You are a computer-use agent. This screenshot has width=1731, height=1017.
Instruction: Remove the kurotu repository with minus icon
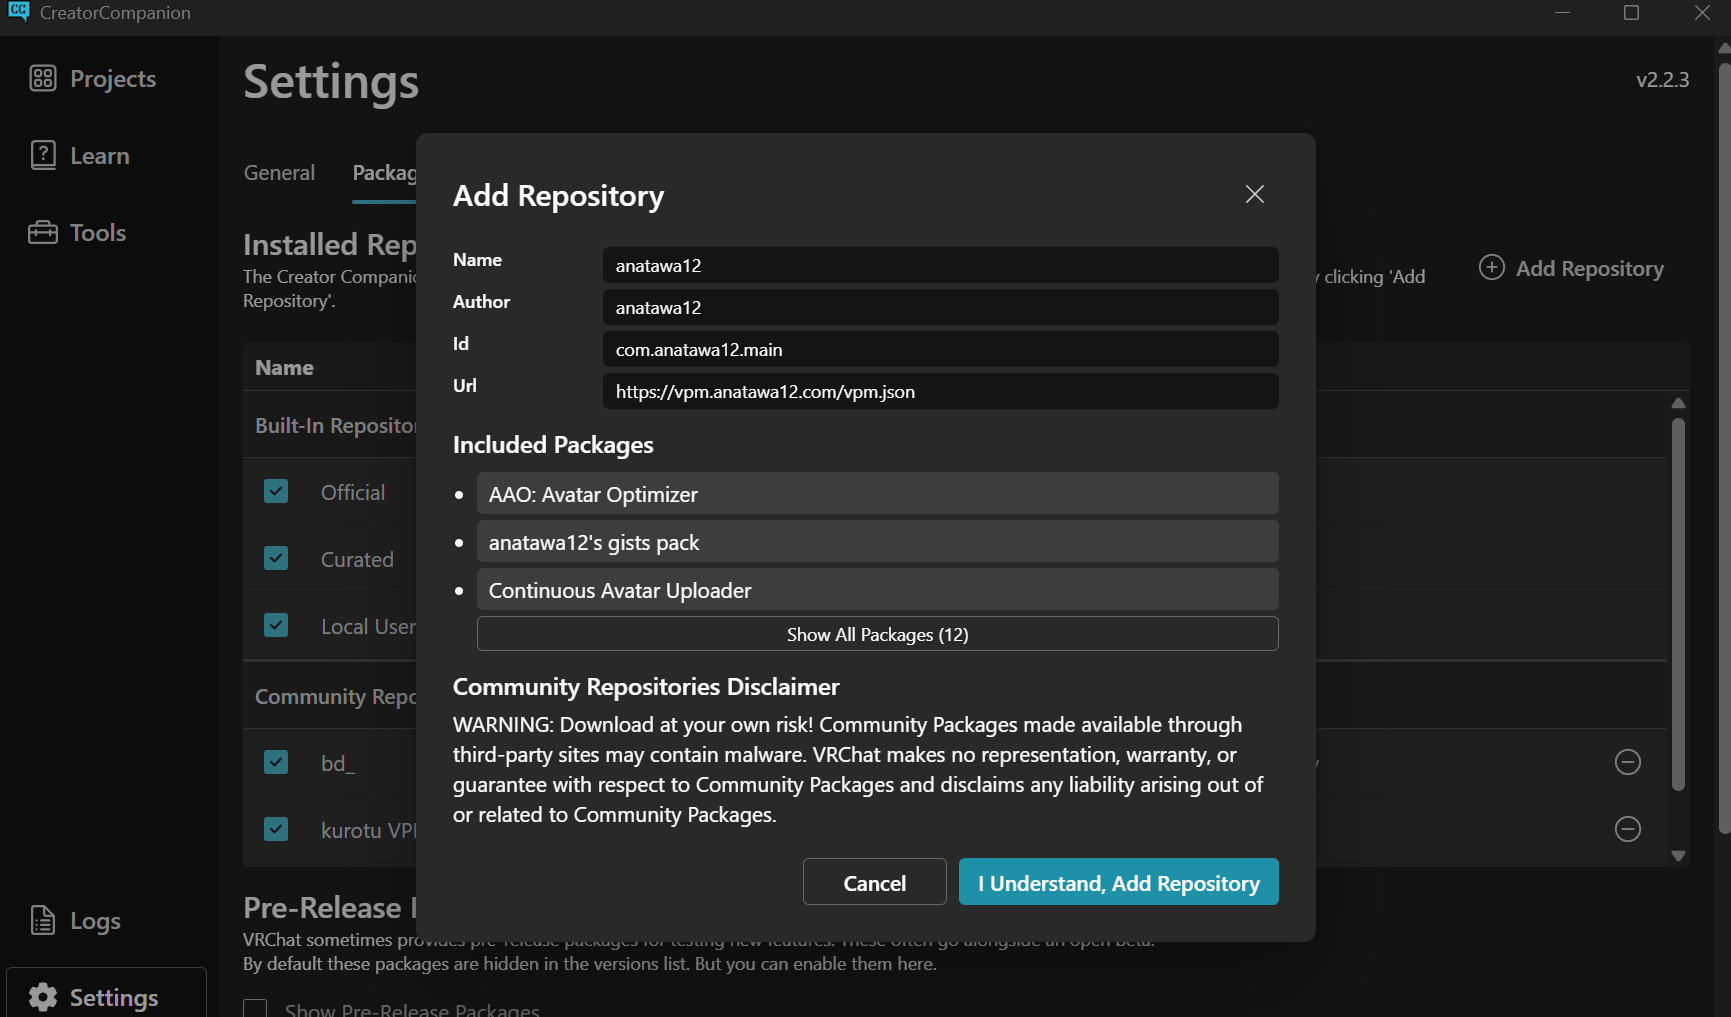point(1627,829)
